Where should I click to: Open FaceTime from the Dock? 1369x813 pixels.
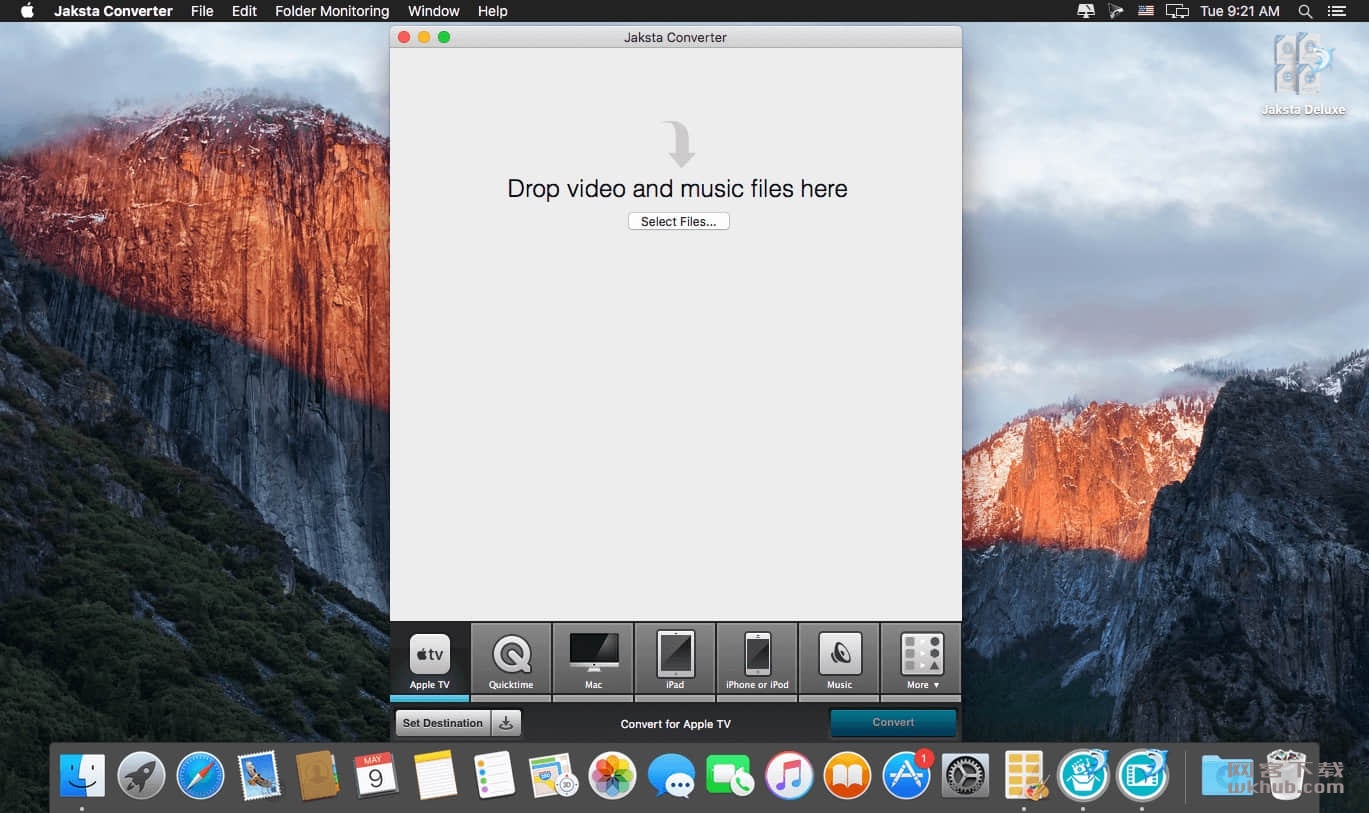click(x=730, y=775)
